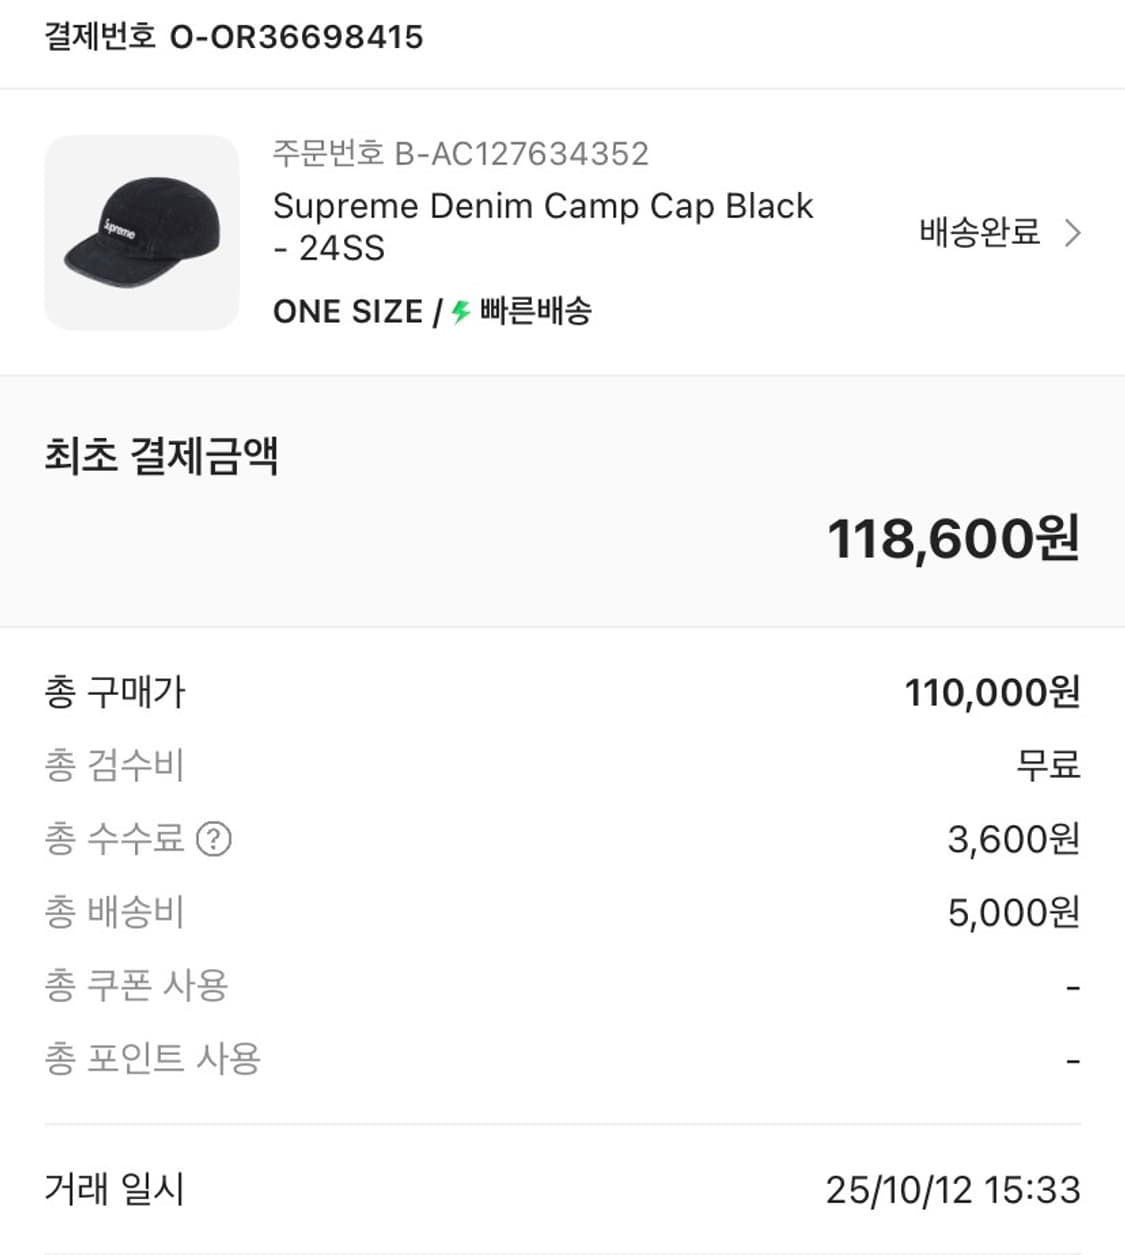Expand order details via right chevron arrow

tap(1073, 233)
